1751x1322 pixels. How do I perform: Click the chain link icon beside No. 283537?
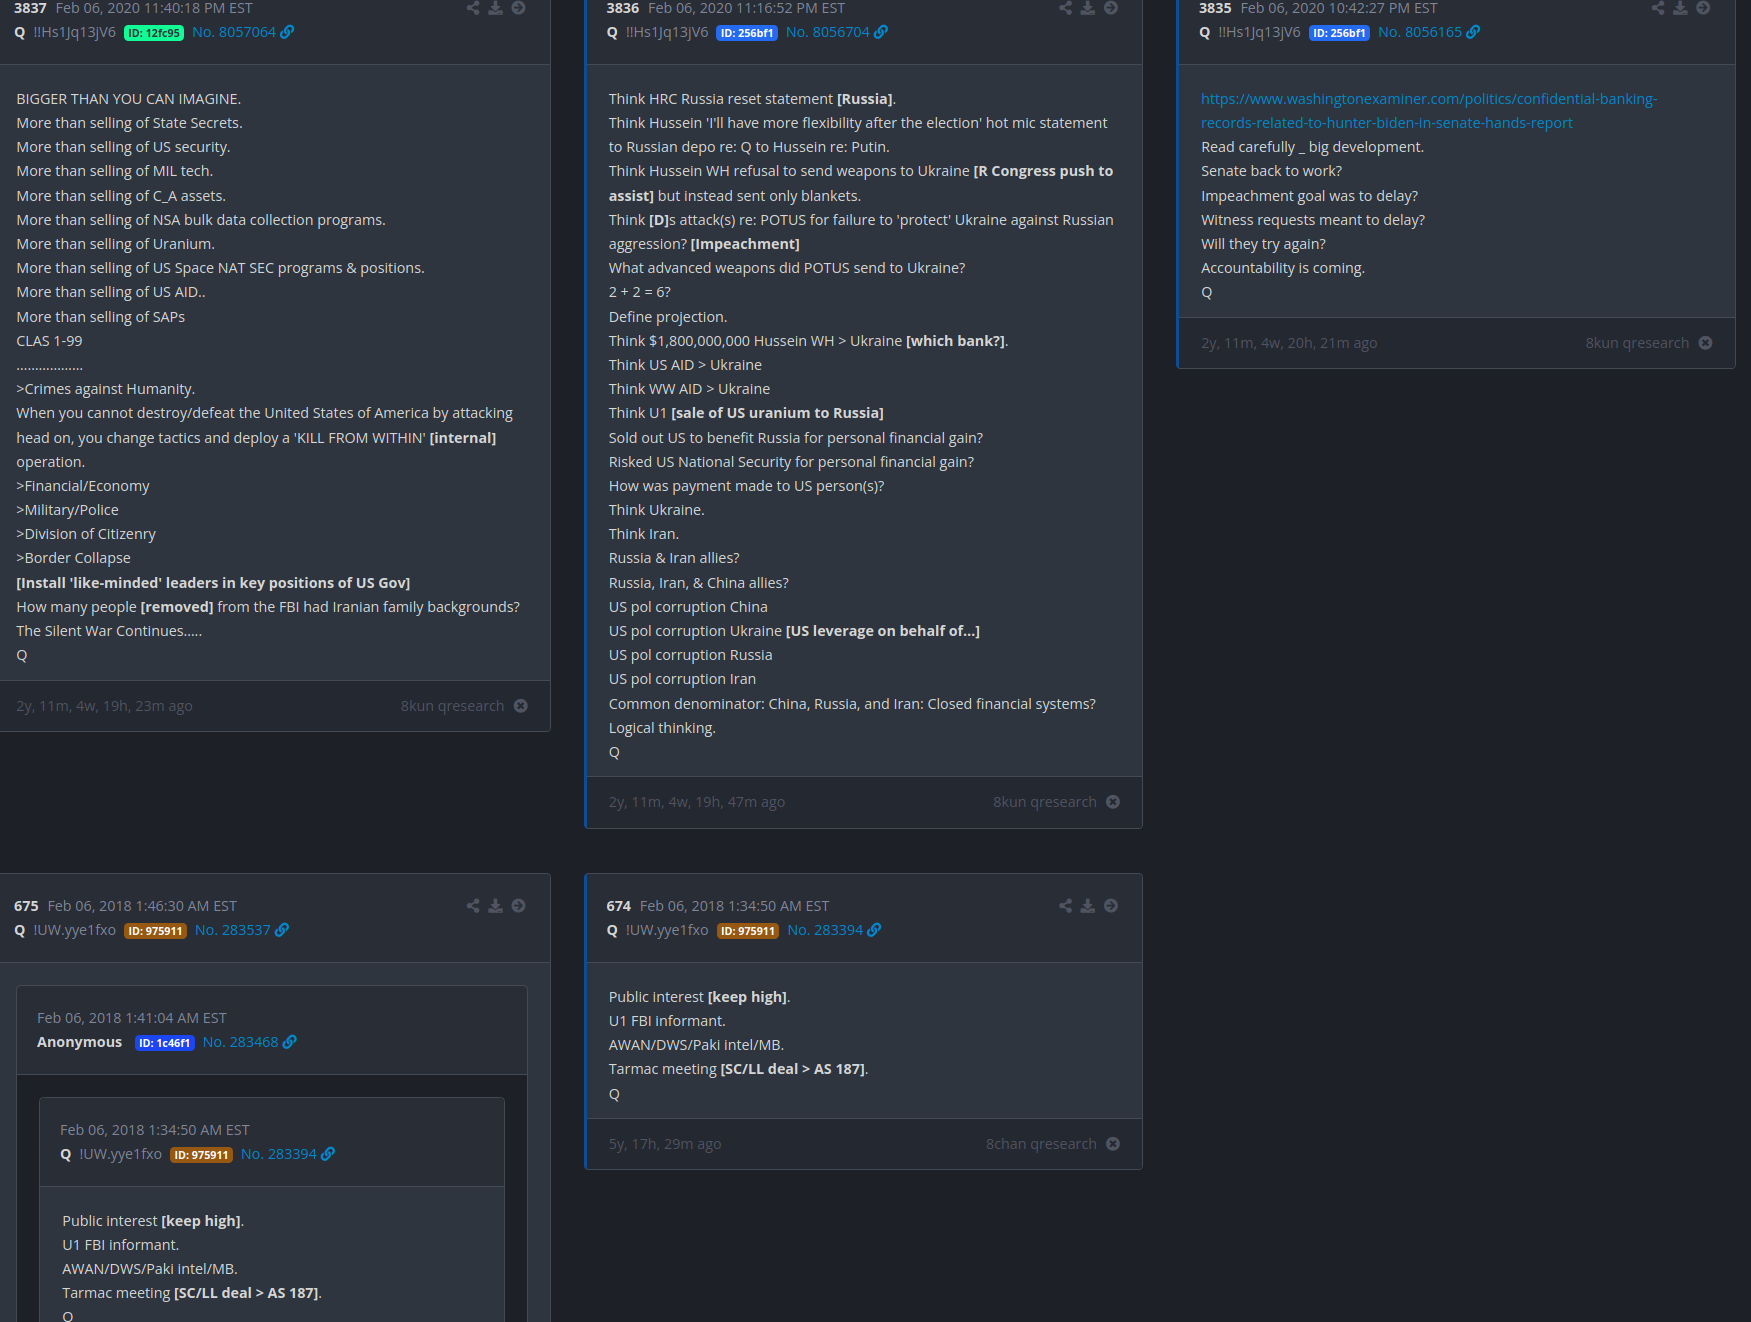pyautogui.click(x=282, y=930)
